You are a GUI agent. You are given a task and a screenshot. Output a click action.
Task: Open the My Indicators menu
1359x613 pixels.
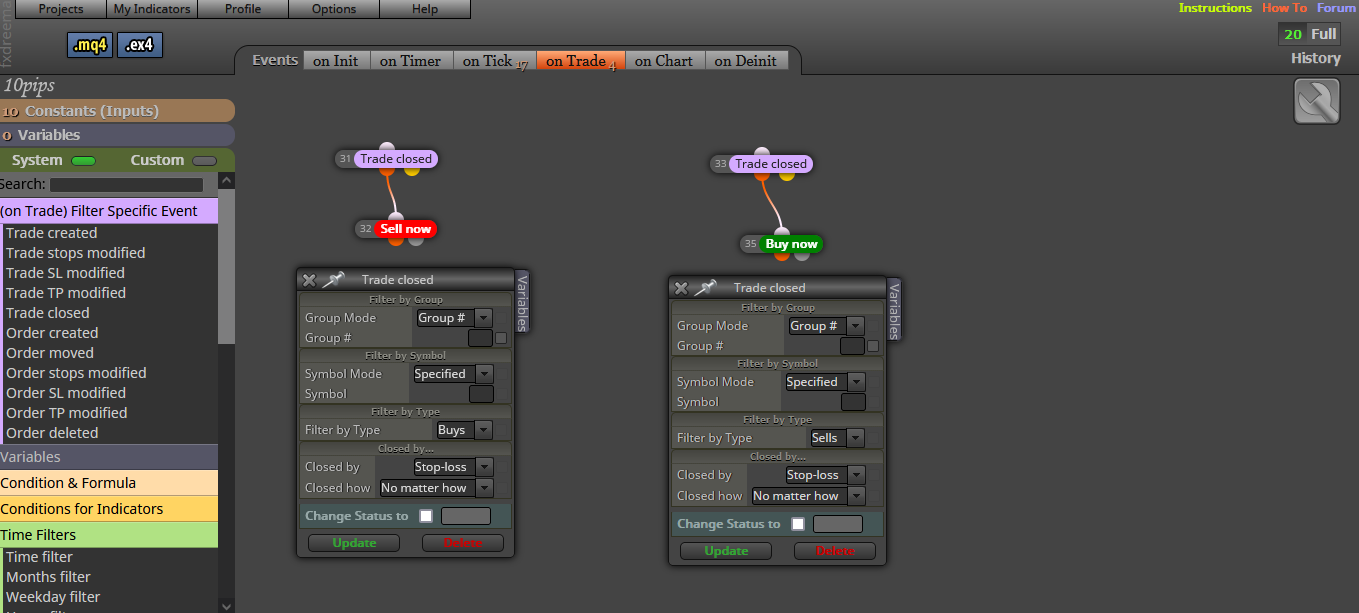tap(152, 9)
